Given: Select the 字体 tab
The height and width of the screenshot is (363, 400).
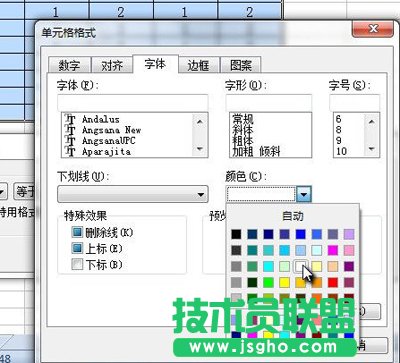Looking at the screenshot, I should point(155,64).
